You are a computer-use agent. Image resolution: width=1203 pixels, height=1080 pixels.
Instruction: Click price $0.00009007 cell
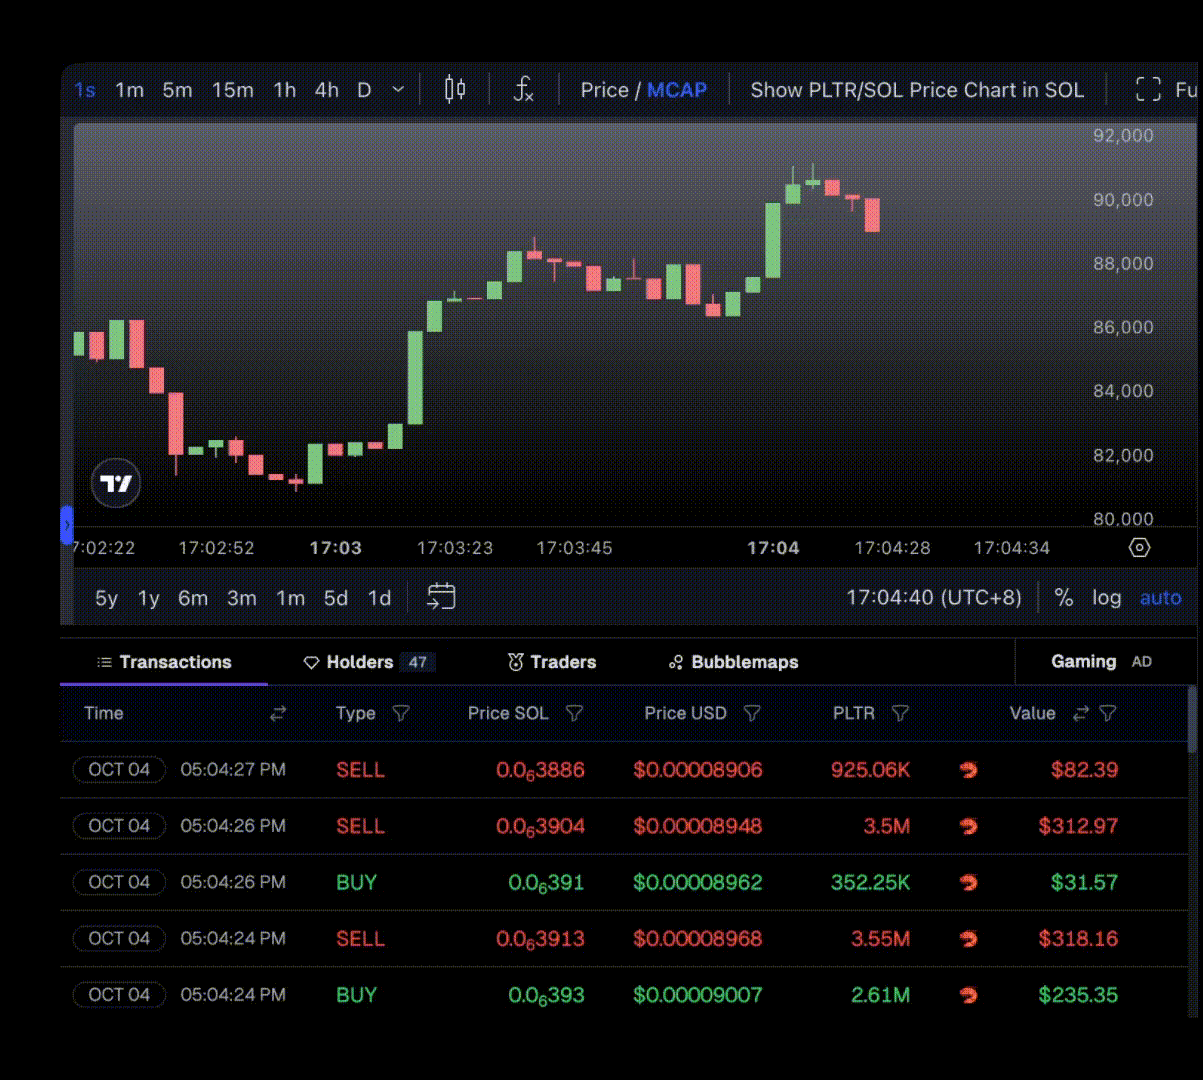pyautogui.click(x=698, y=994)
